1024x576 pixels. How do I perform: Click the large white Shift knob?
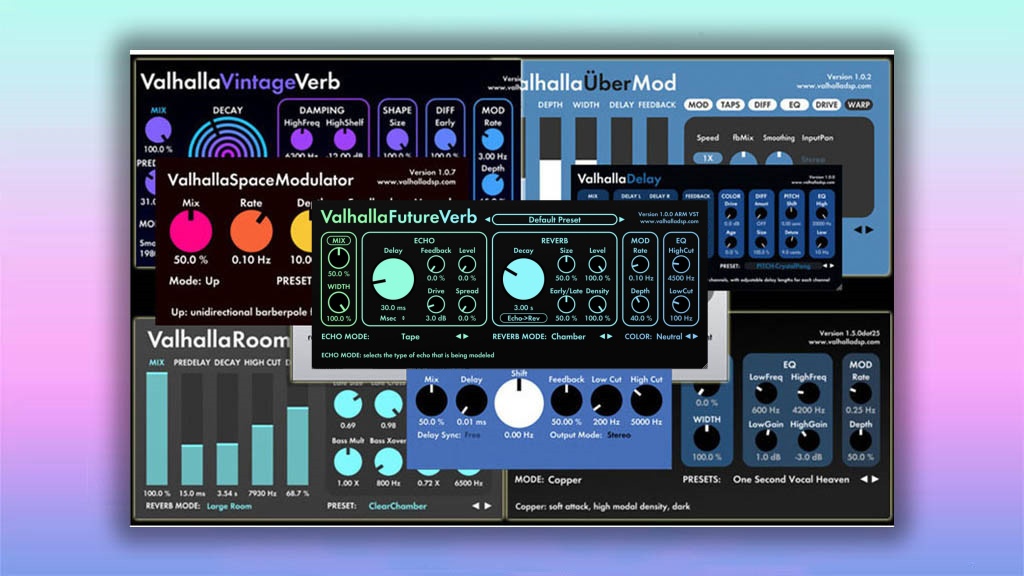[x=519, y=402]
